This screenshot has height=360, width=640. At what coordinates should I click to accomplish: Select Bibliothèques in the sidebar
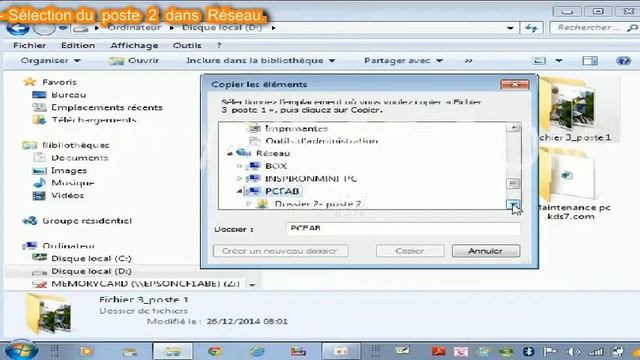(76, 145)
